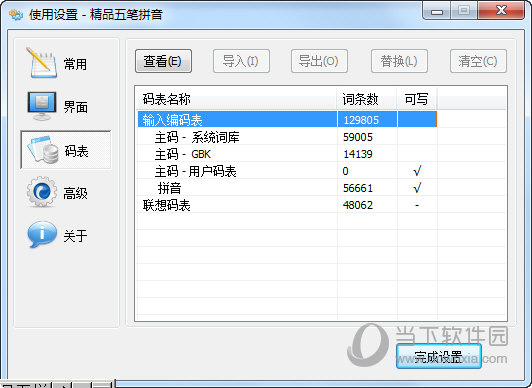Switch to the 码表 tab label
The height and width of the screenshot is (388, 532).
[76, 151]
